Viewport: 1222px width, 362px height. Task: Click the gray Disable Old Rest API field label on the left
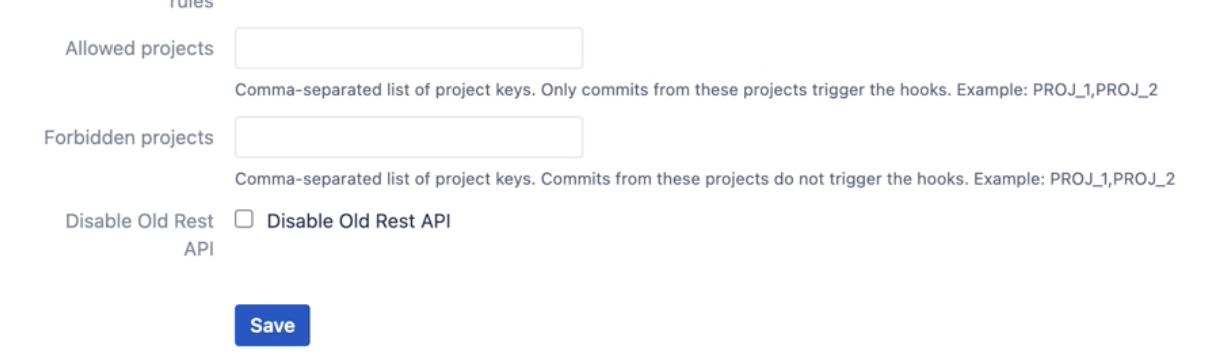tap(139, 235)
